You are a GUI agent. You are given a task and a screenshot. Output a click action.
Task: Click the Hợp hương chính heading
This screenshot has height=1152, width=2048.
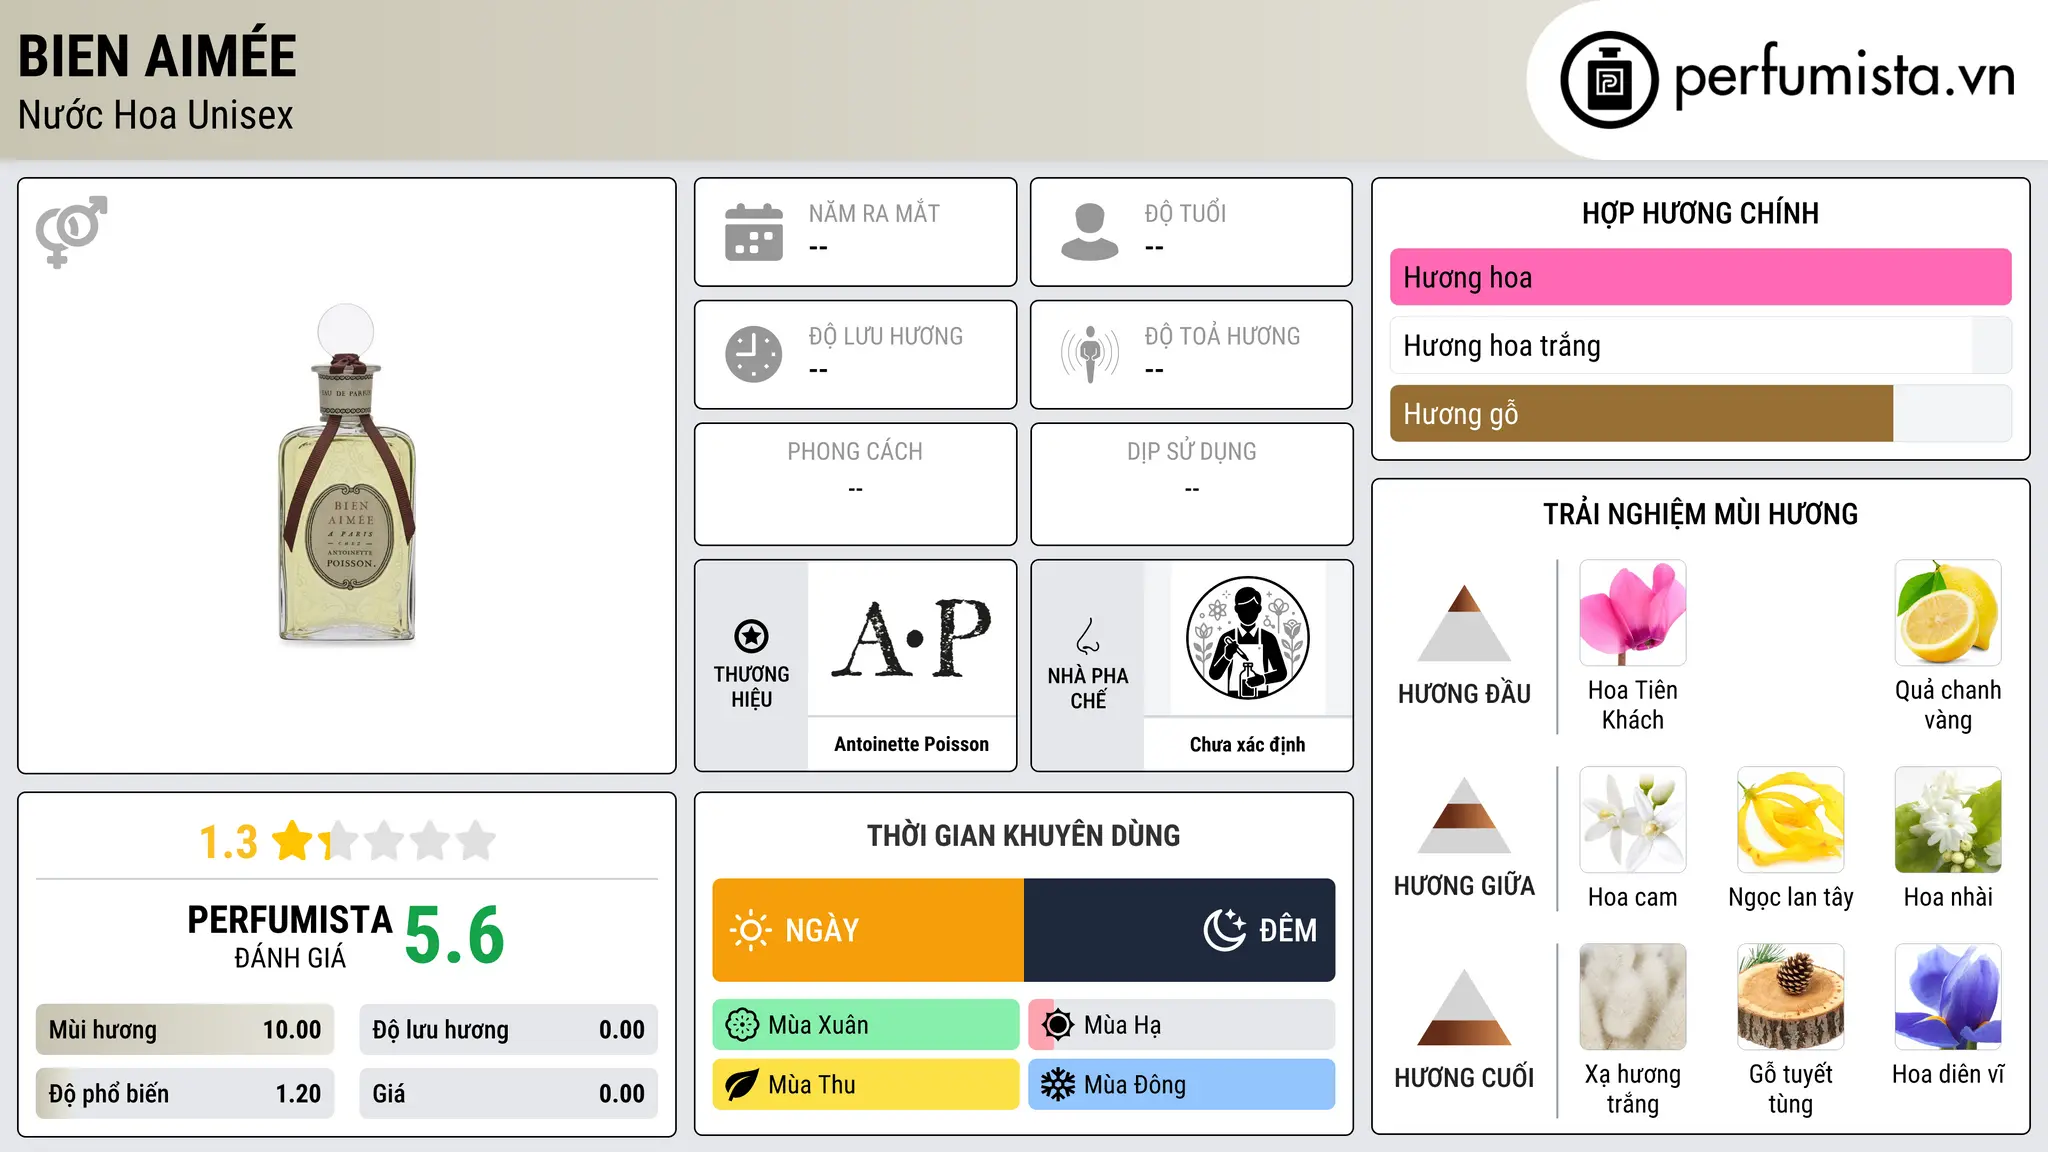(1700, 213)
